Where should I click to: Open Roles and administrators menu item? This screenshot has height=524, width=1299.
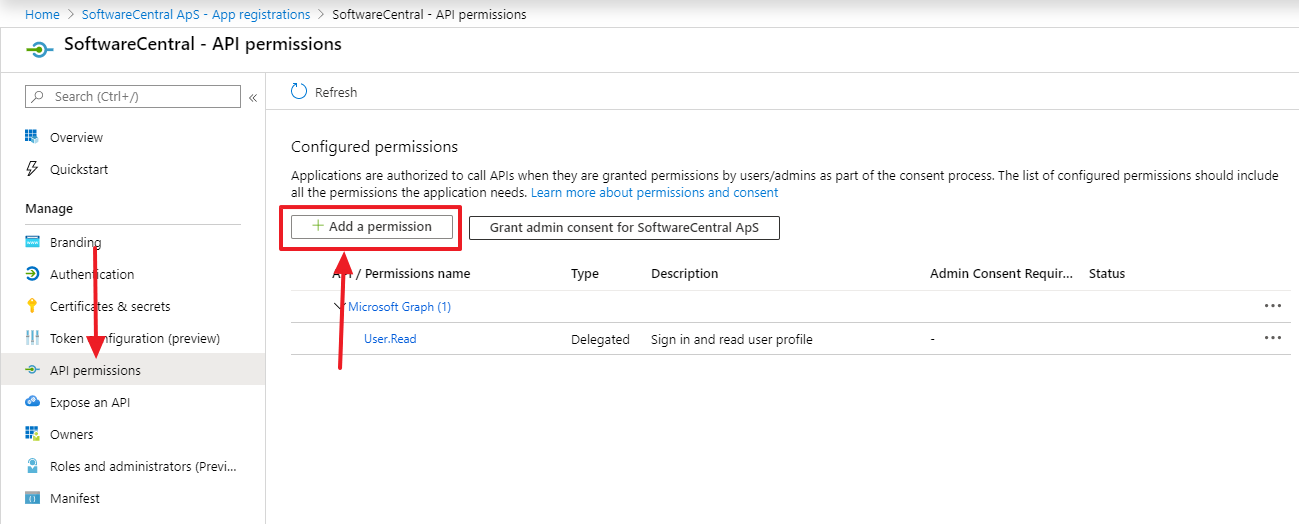(144, 466)
